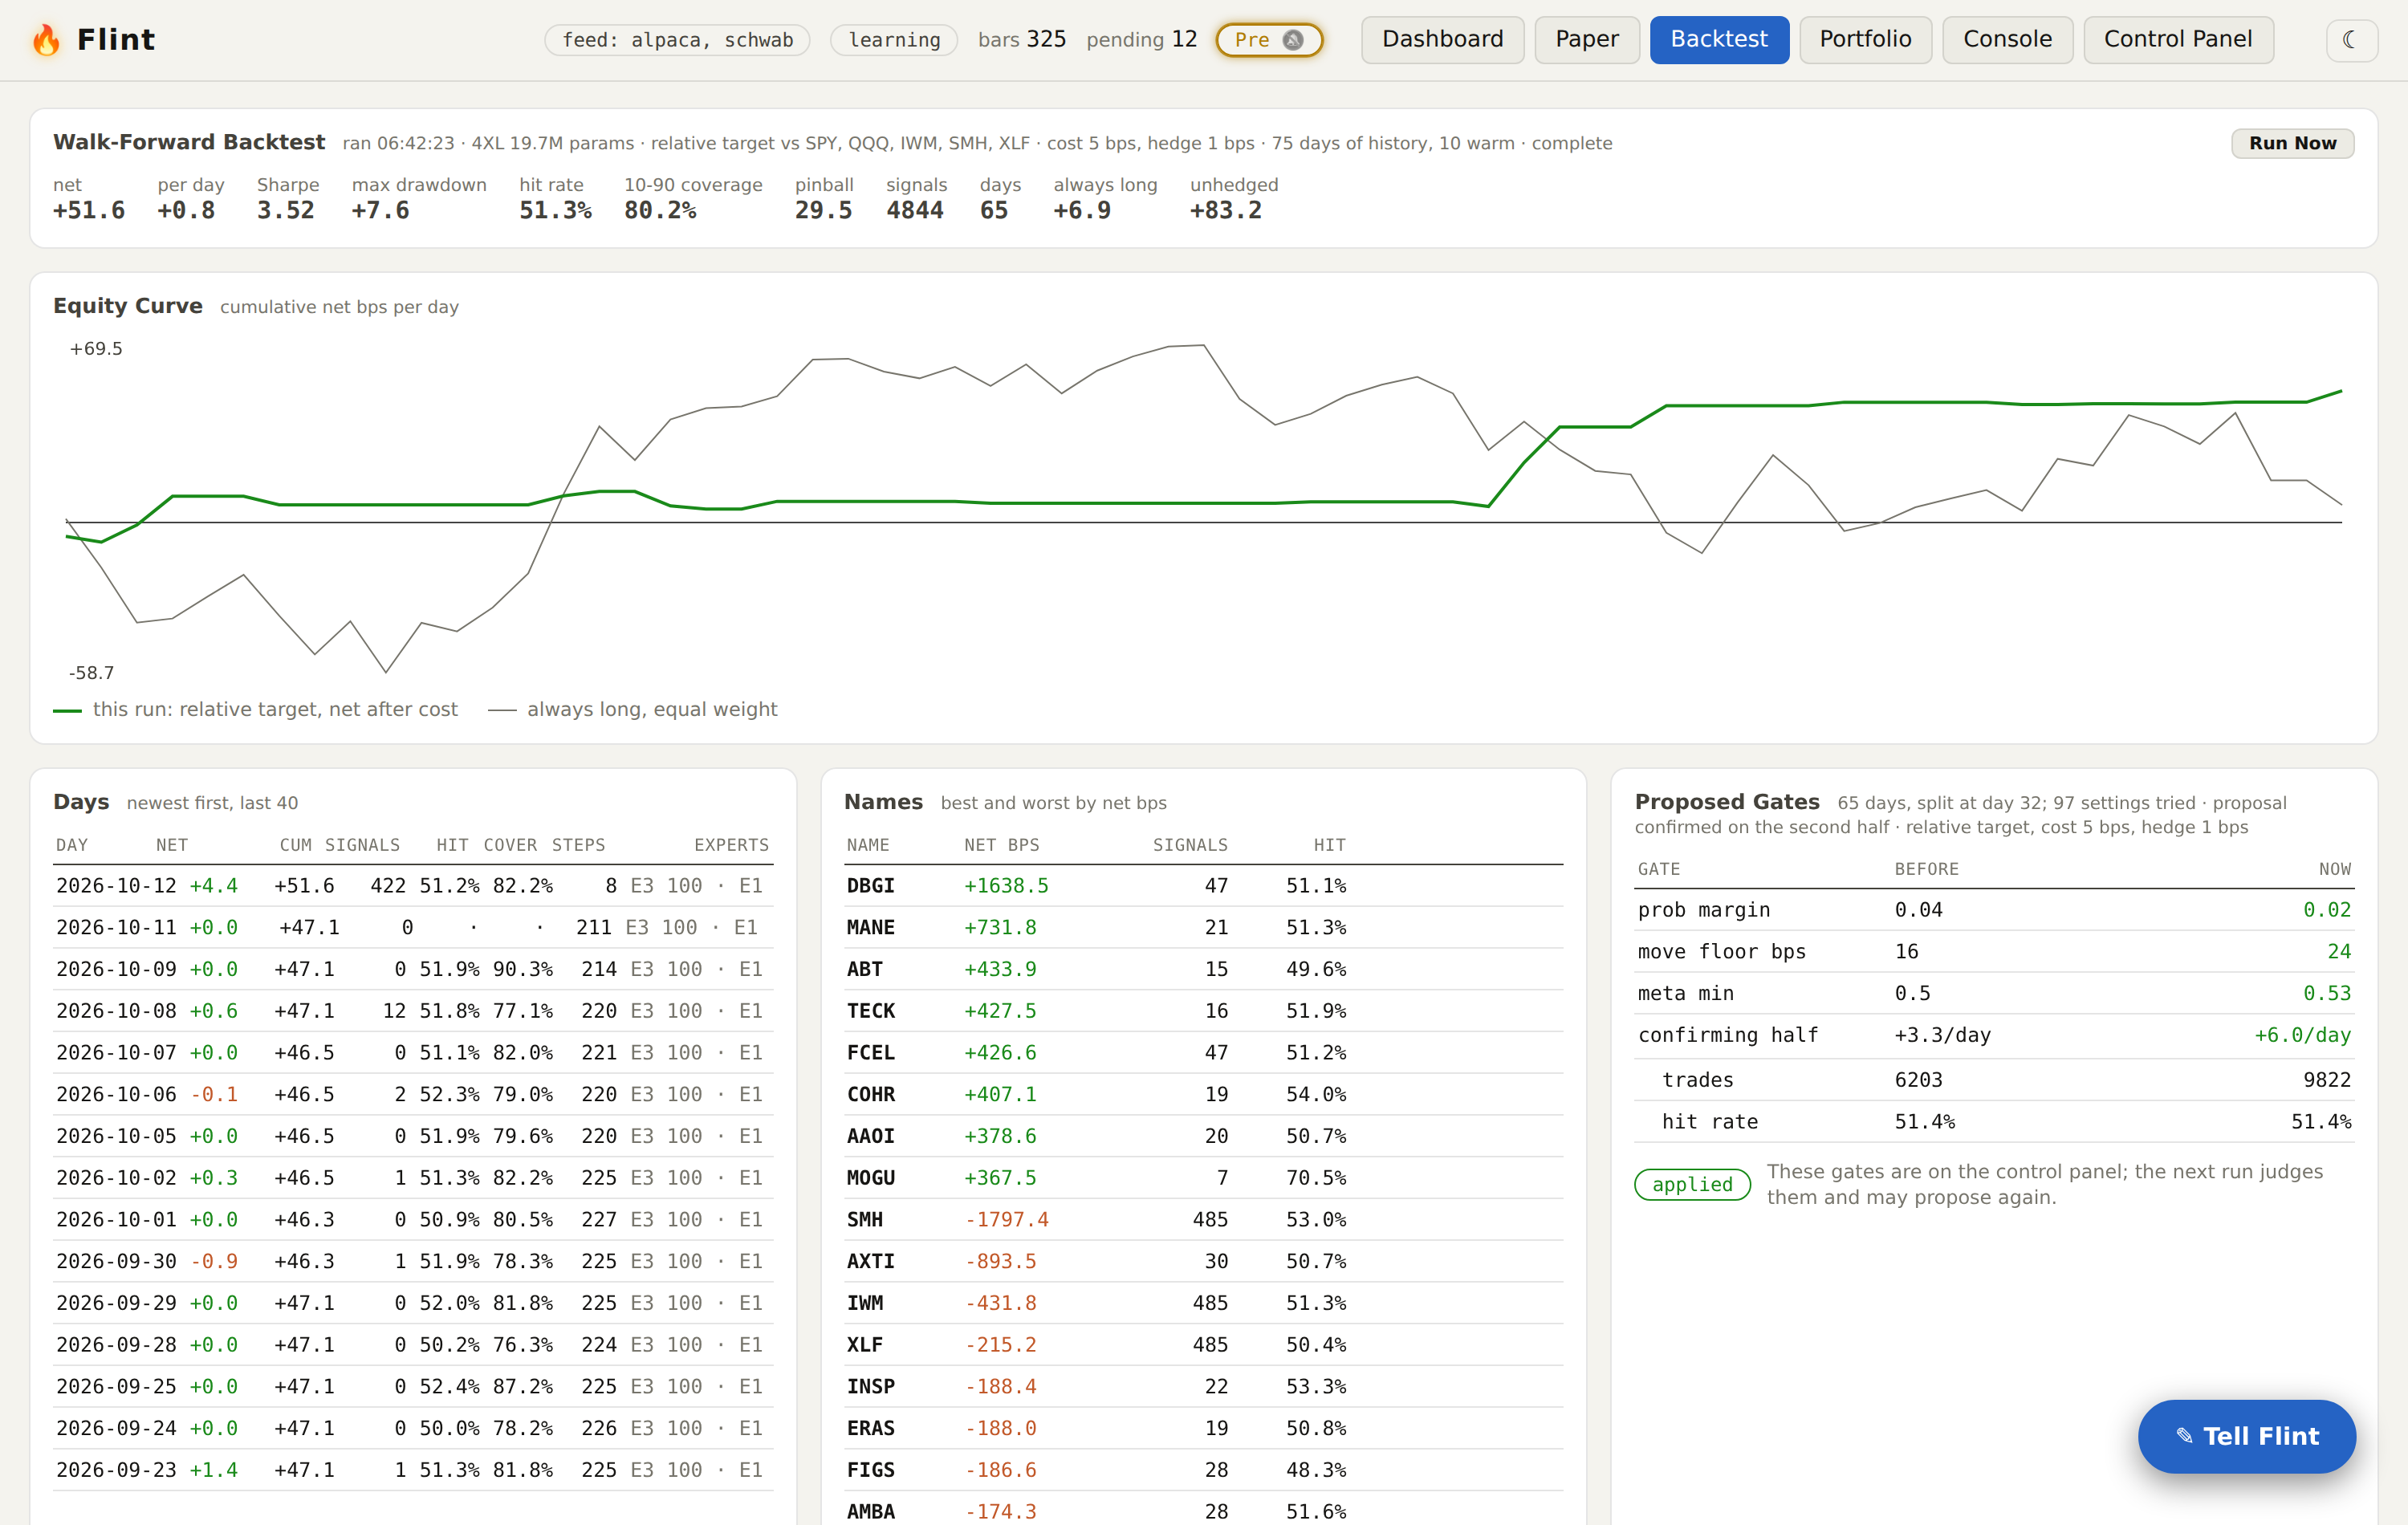2408x1525 pixels.
Task: Click the Run Now button
Action: [2292, 143]
